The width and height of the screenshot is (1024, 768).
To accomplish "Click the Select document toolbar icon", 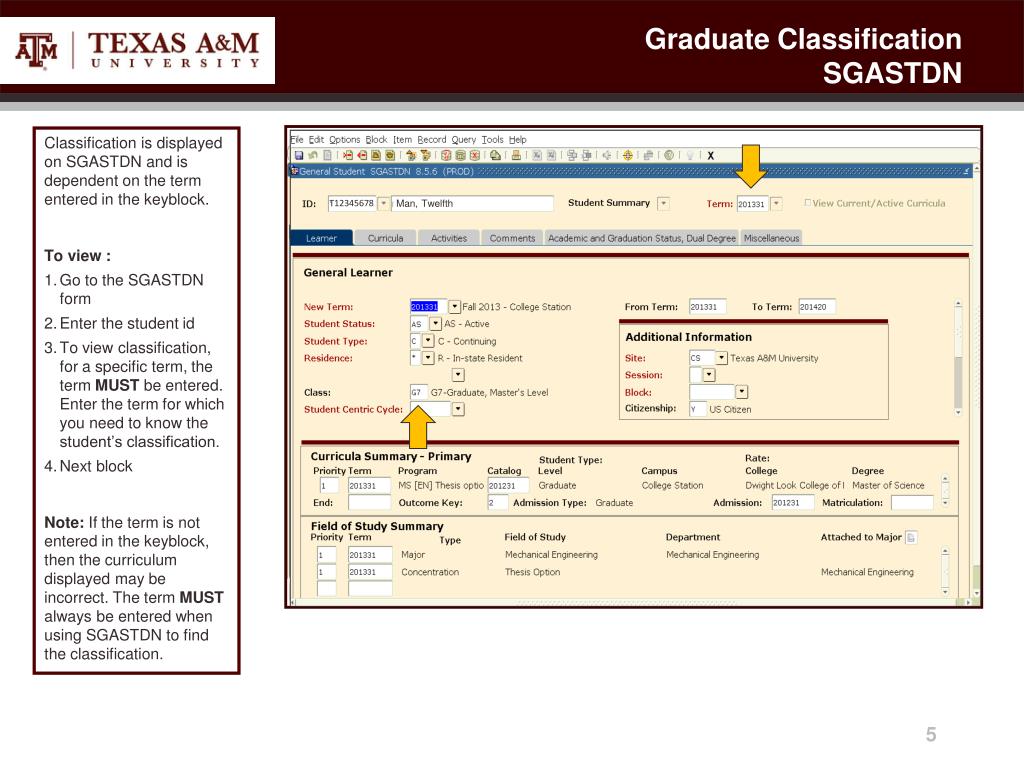I will click(x=328, y=155).
